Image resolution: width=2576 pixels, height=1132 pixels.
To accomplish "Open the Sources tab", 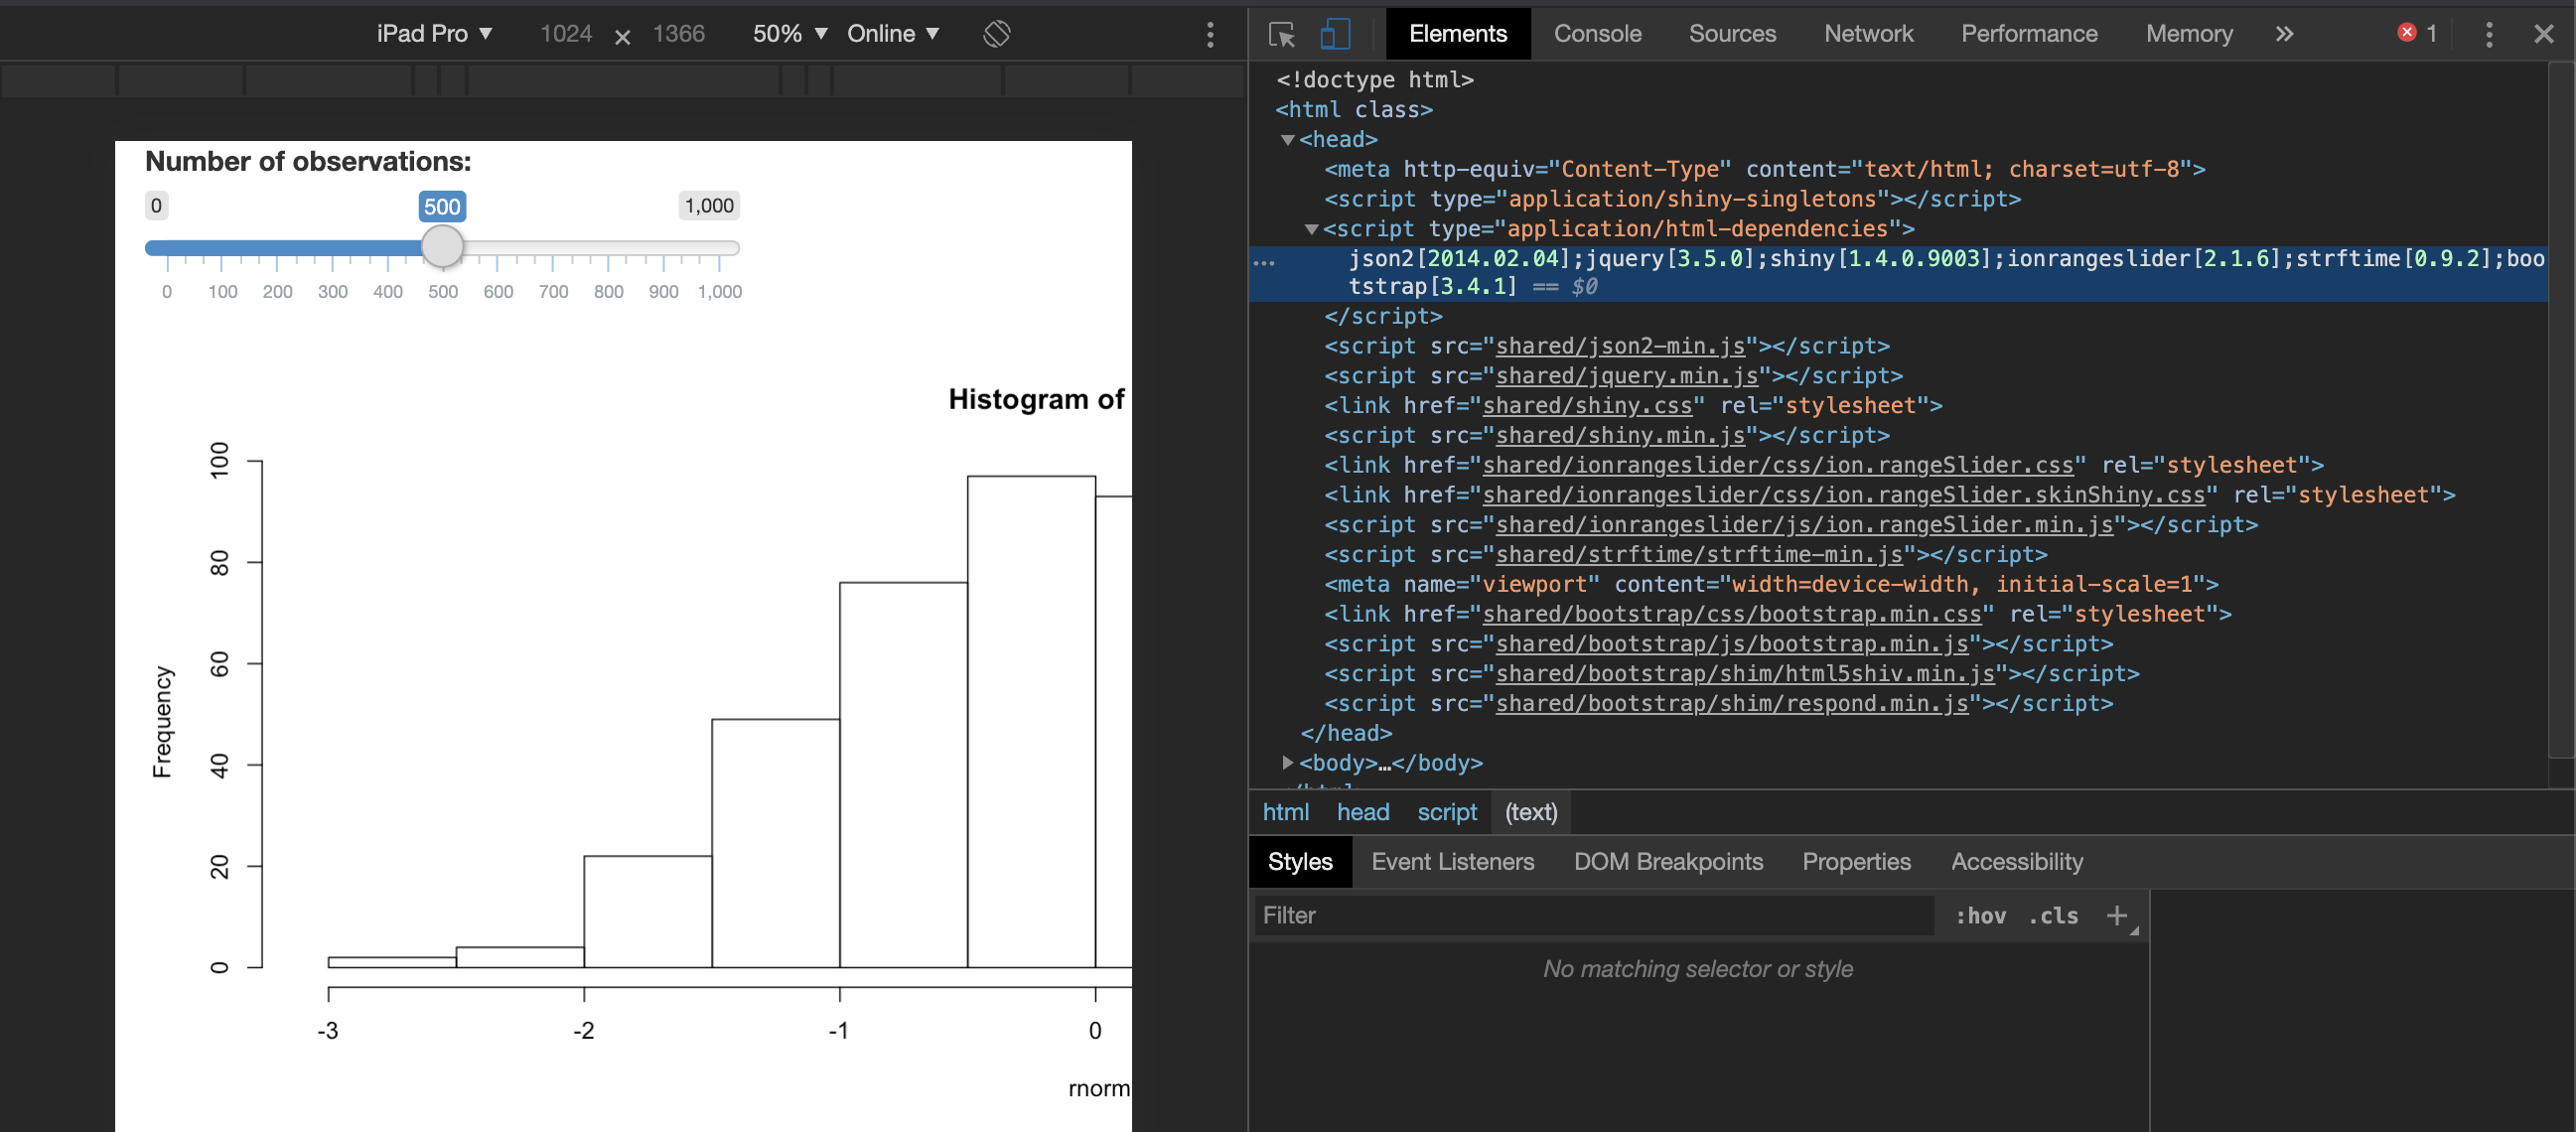I will pos(1732,34).
